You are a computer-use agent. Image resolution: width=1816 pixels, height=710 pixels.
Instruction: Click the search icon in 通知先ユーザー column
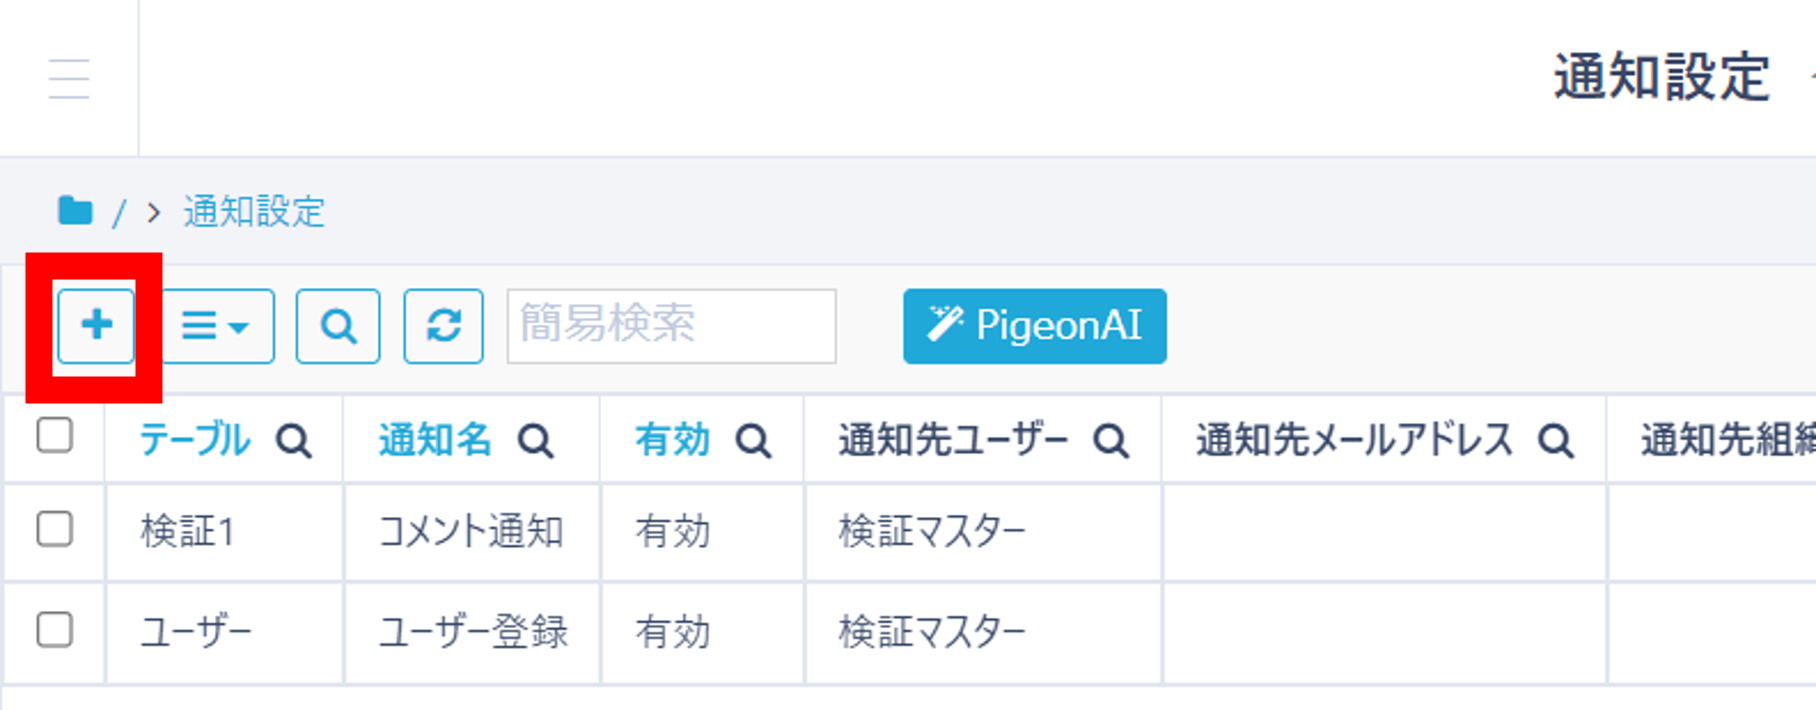click(x=1110, y=440)
